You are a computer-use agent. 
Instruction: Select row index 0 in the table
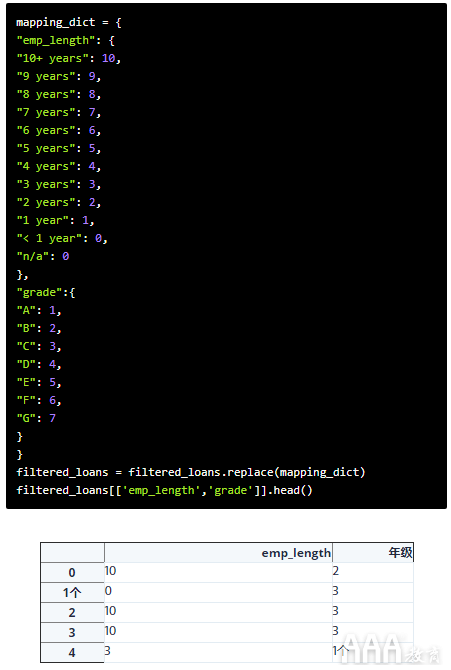coord(72,573)
